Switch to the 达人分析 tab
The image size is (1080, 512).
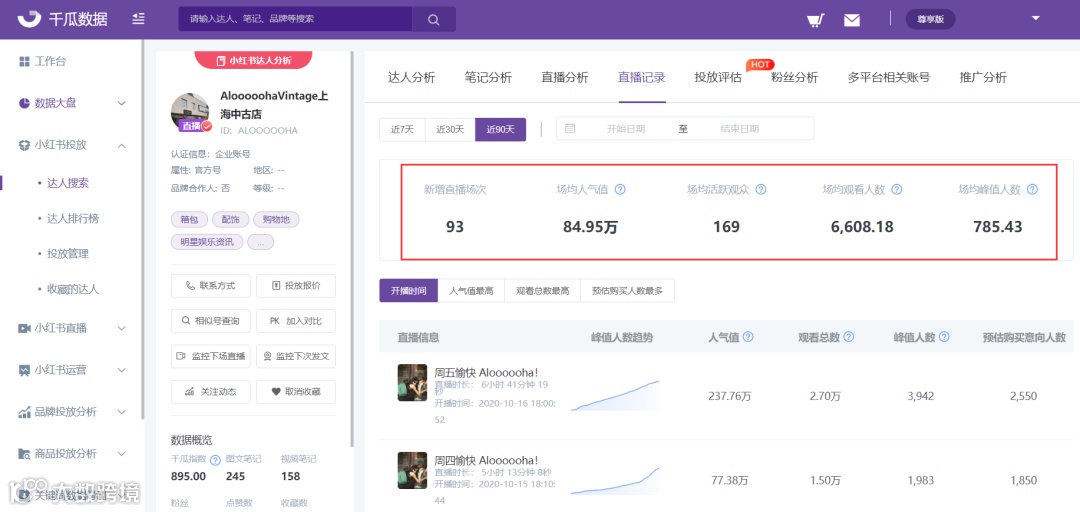pos(412,77)
